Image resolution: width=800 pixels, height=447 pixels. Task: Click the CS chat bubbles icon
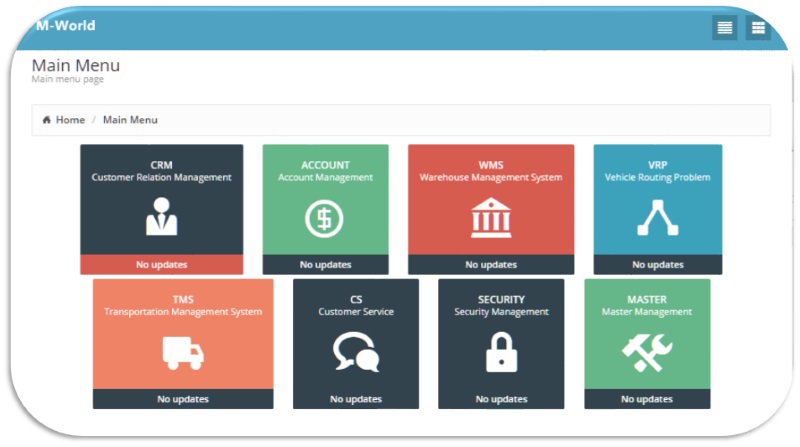(x=356, y=352)
